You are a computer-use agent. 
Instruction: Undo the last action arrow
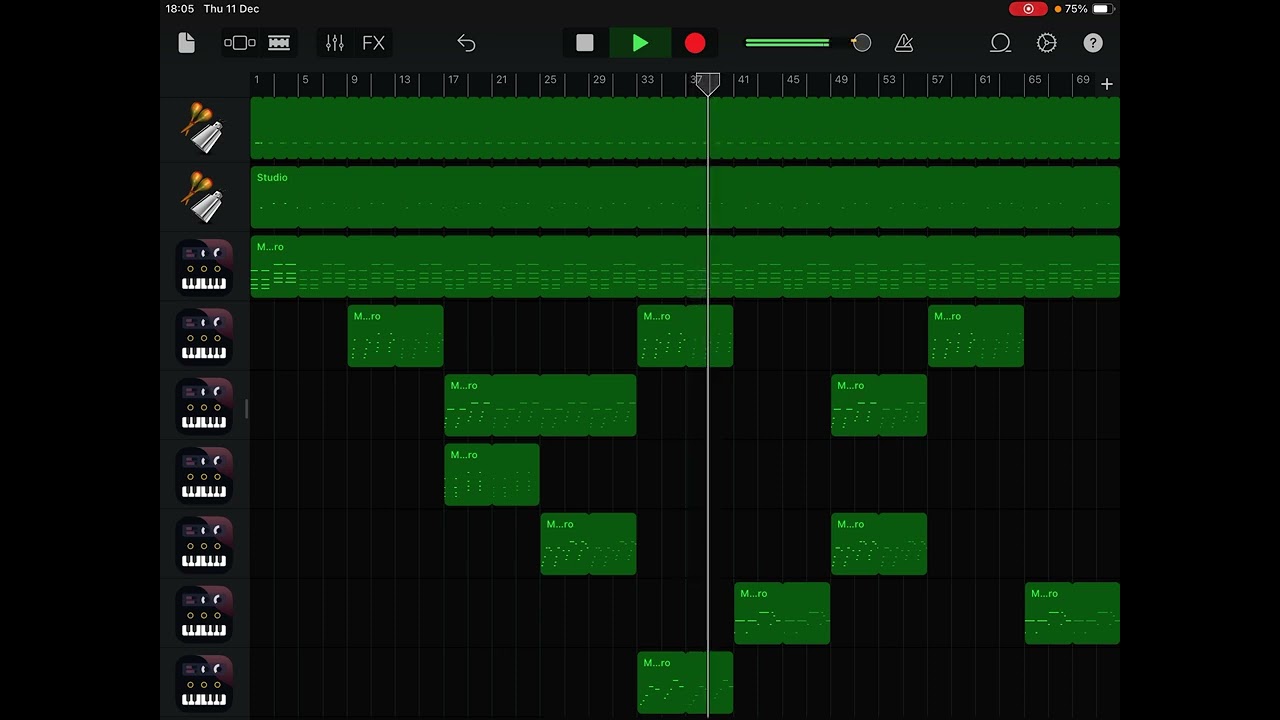[466, 43]
